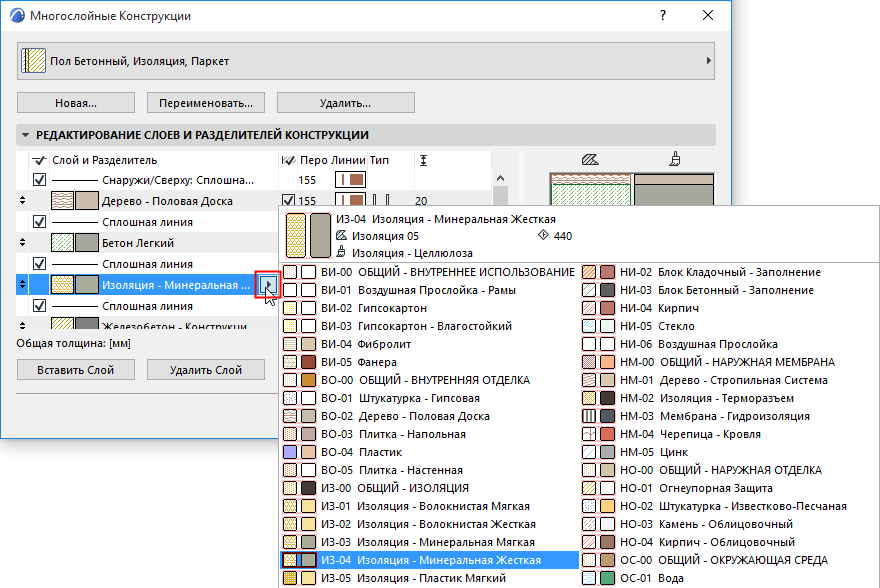This screenshot has height=588, width=880.
Task: Open the material popup arrow for Изоляция - Минеральная
Action: pos(268,285)
